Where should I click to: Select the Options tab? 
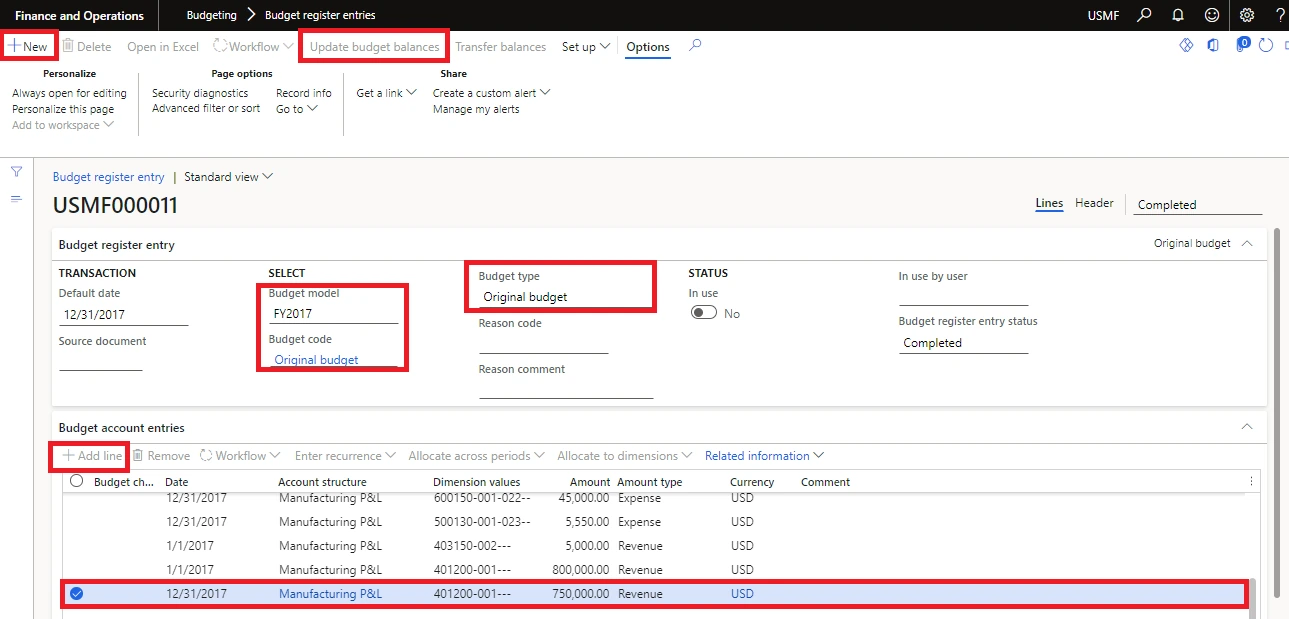648,47
